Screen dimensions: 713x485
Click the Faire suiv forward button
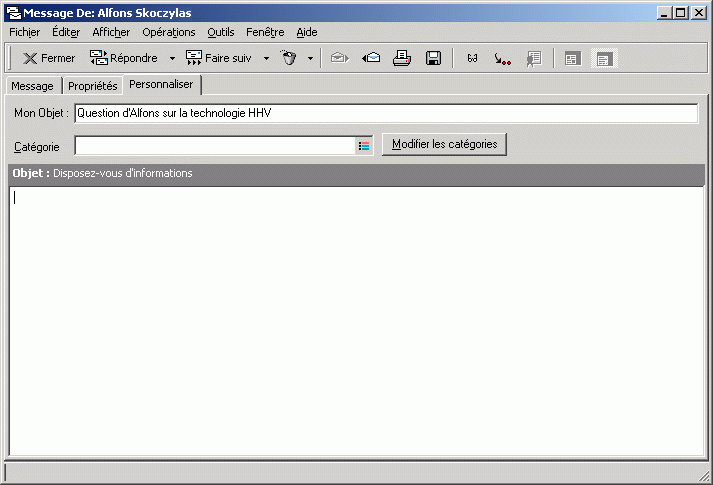pos(219,58)
